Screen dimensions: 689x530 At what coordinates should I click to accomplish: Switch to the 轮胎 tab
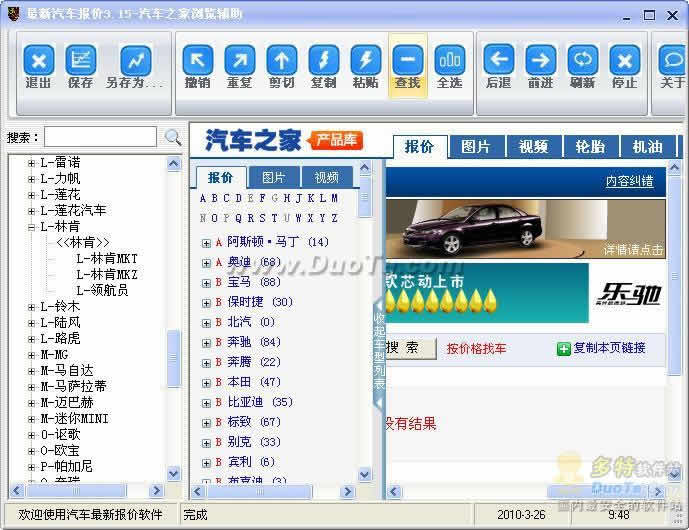point(591,146)
